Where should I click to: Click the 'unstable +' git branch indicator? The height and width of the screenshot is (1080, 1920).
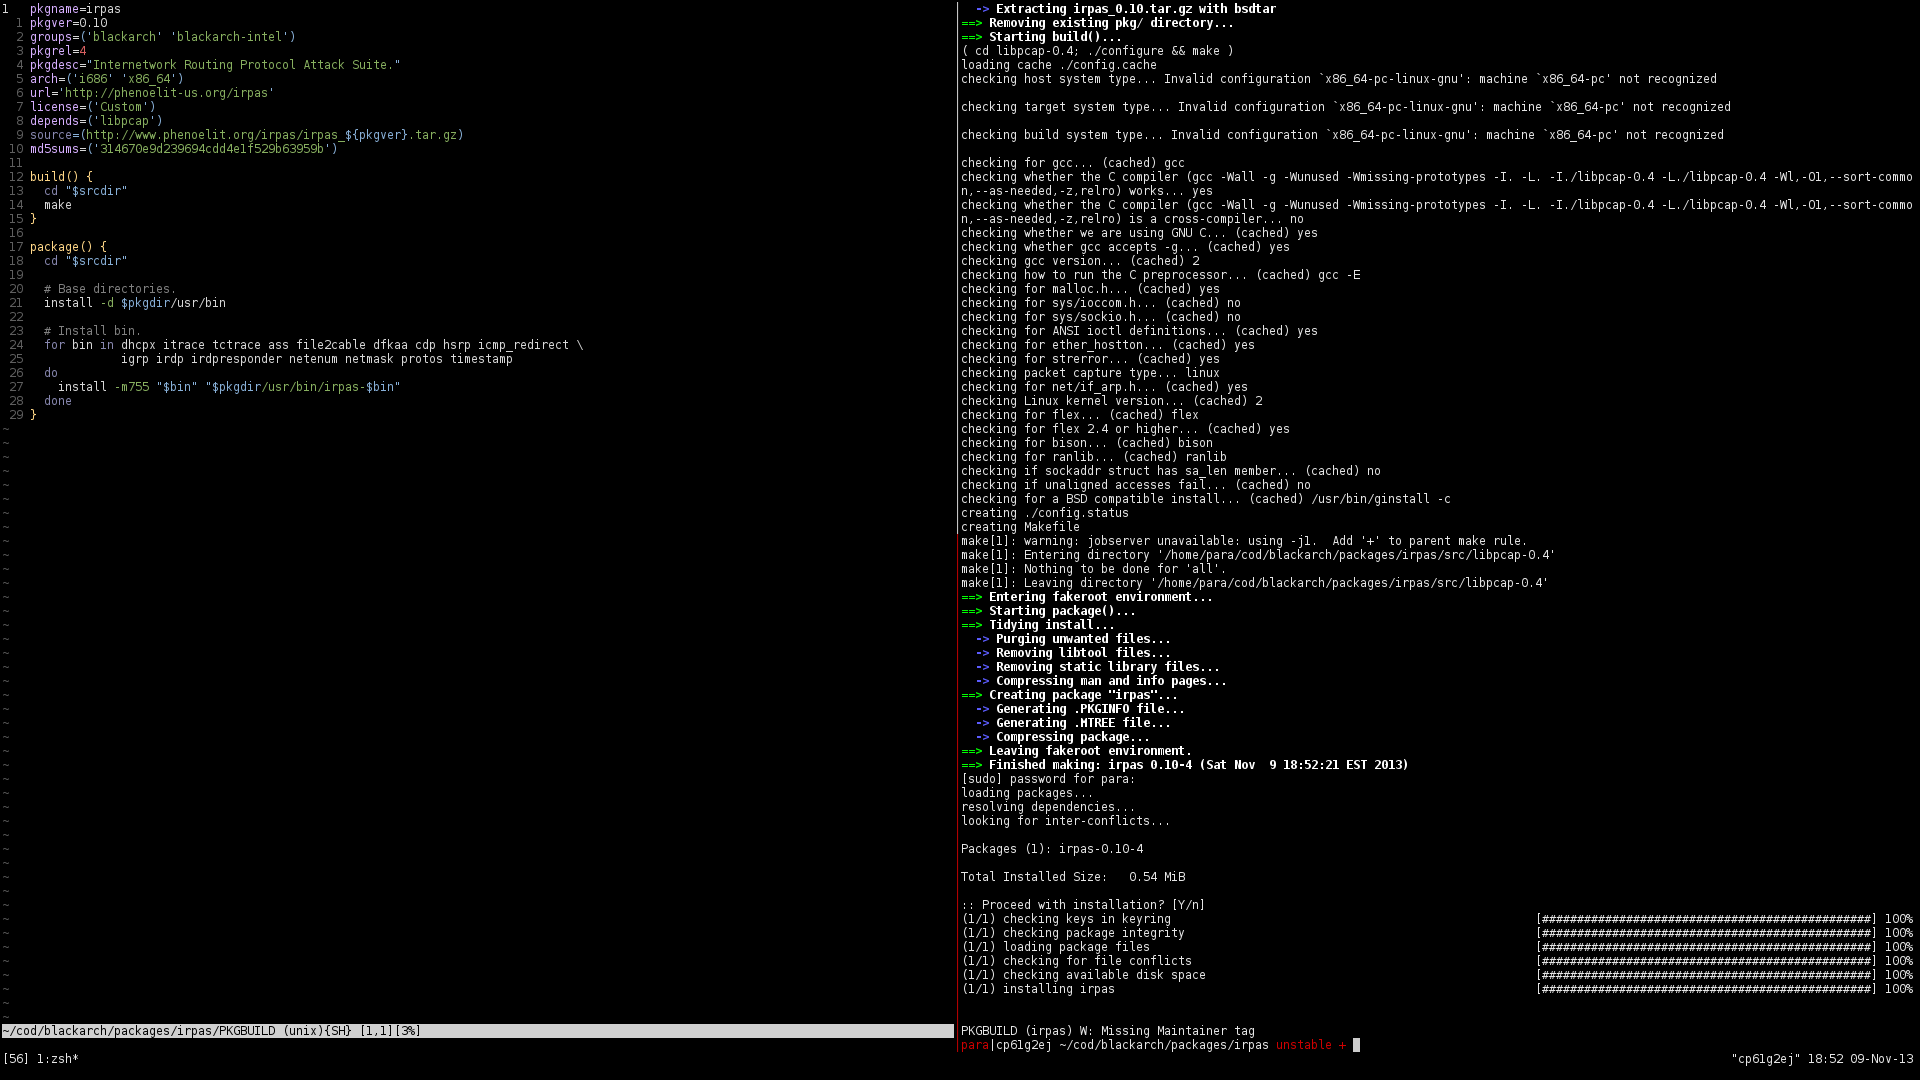tap(1311, 1045)
